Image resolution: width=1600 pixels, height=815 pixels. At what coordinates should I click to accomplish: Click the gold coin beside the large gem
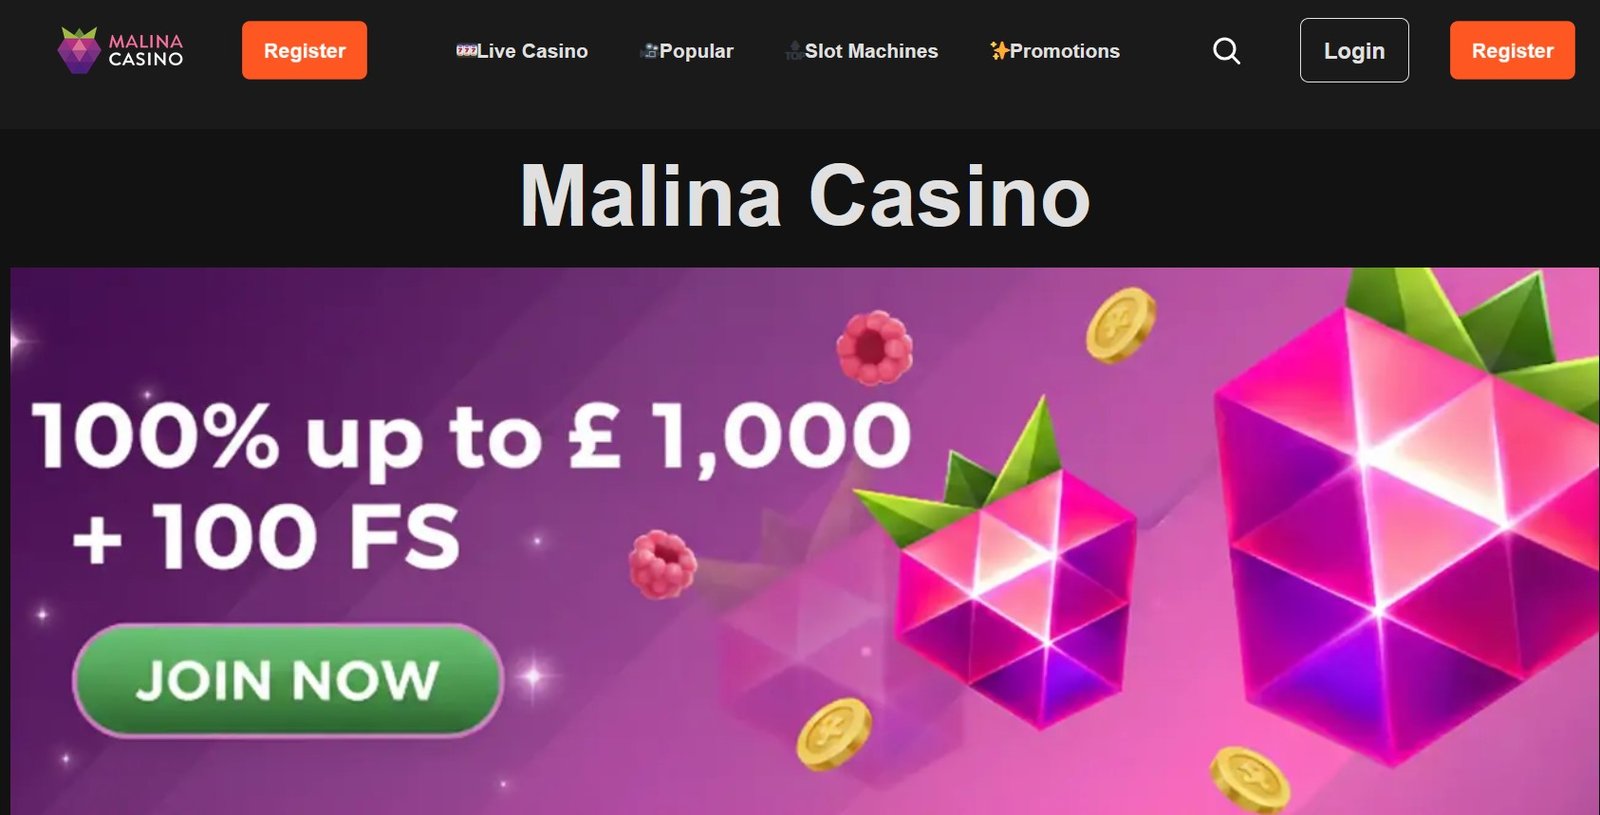1120,324
